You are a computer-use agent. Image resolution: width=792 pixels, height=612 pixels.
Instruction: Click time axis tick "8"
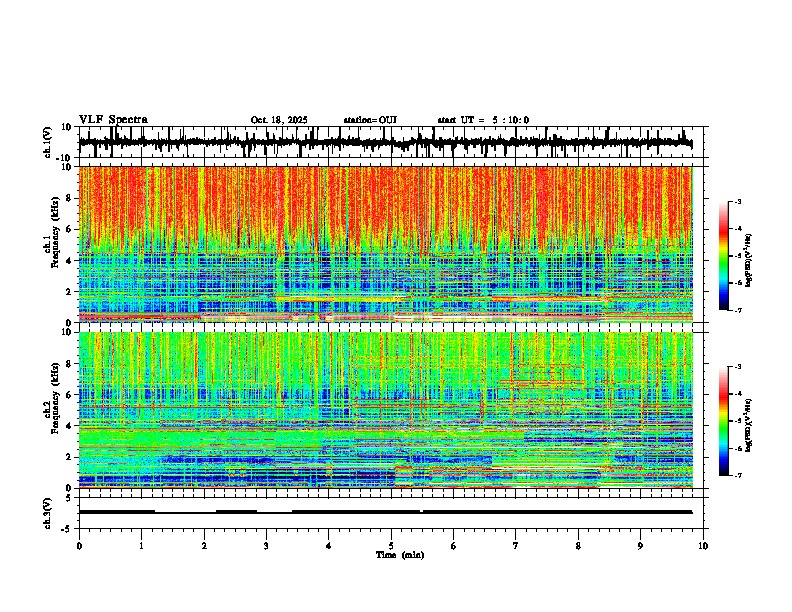click(x=578, y=546)
